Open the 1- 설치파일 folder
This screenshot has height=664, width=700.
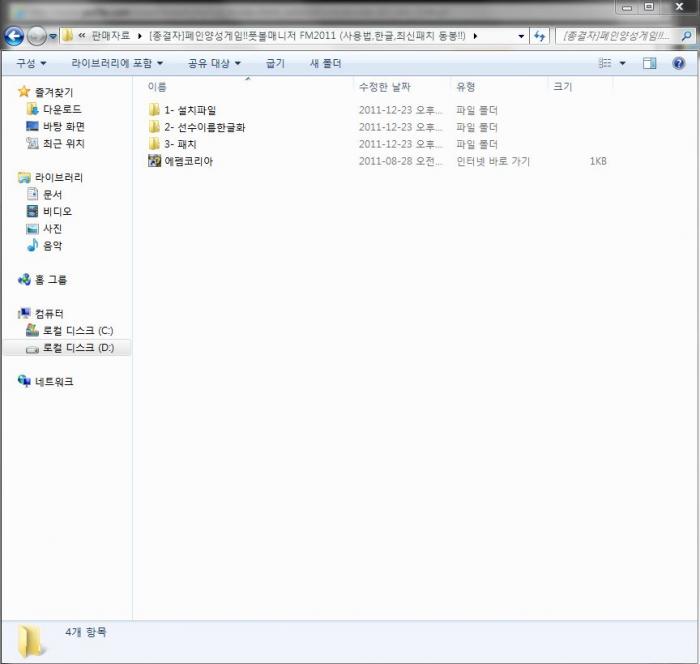point(189,110)
